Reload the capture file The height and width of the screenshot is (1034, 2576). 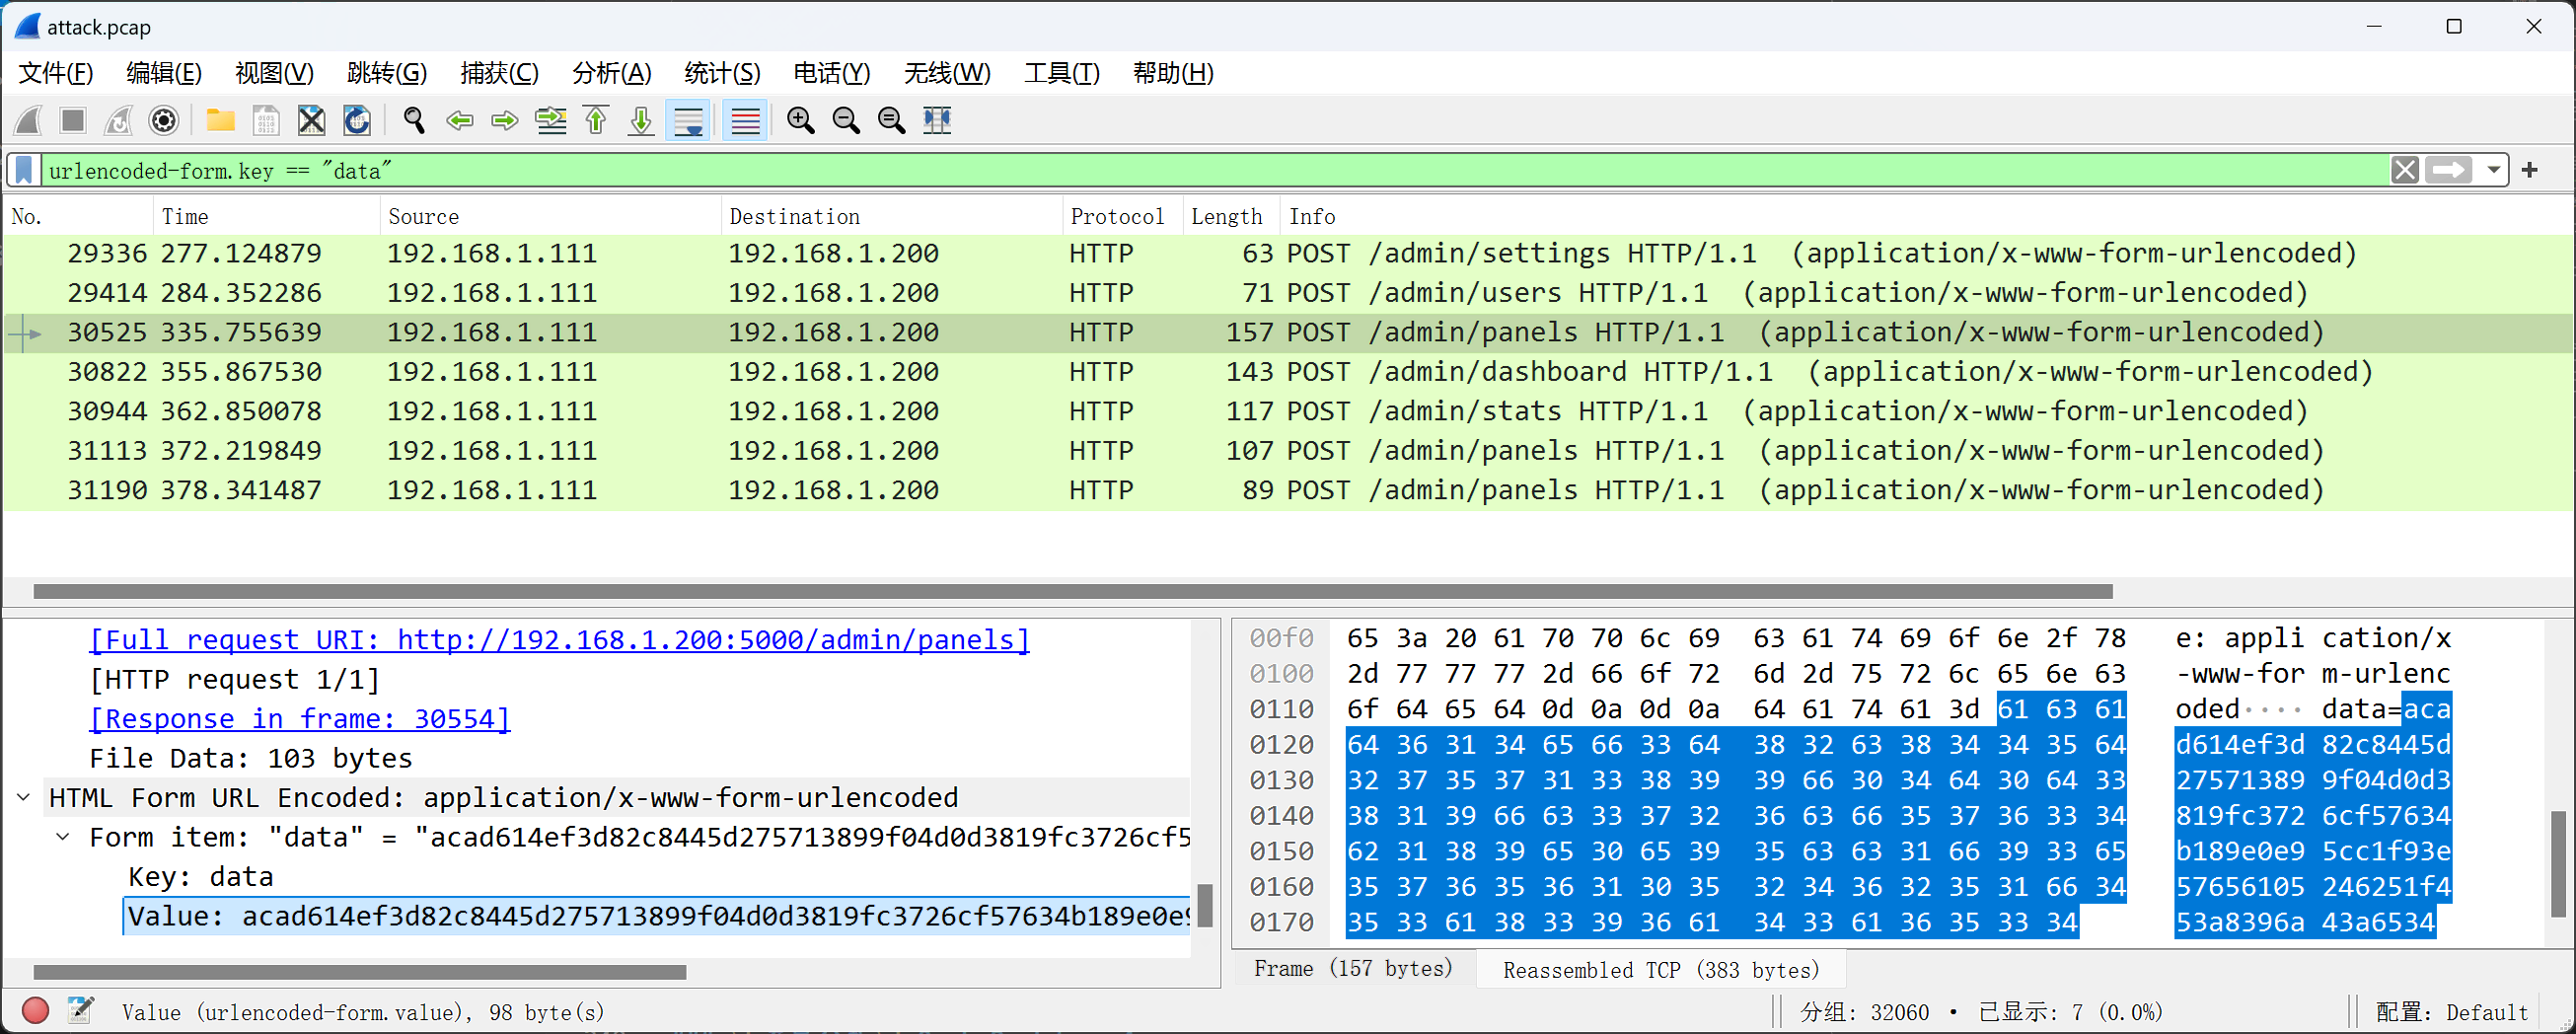[x=357, y=121]
